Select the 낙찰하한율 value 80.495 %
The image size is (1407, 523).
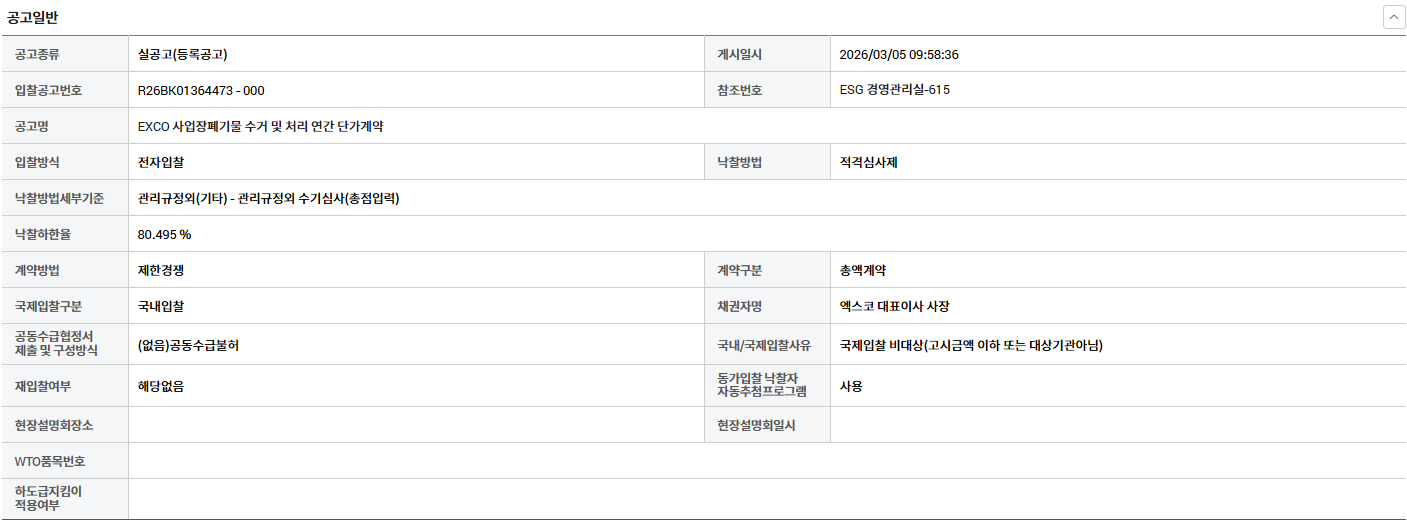tap(164, 234)
